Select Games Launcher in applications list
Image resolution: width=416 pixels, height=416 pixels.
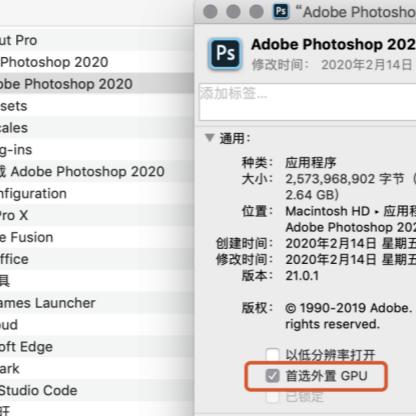coord(97,303)
